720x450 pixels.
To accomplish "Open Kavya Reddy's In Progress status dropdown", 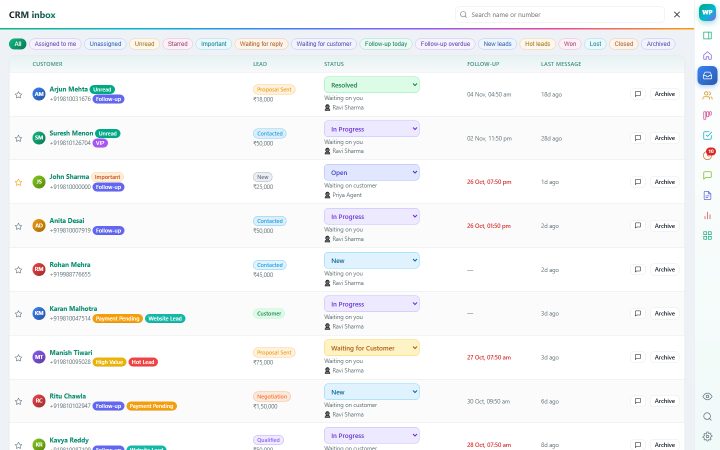I will [x=372, y=435].
